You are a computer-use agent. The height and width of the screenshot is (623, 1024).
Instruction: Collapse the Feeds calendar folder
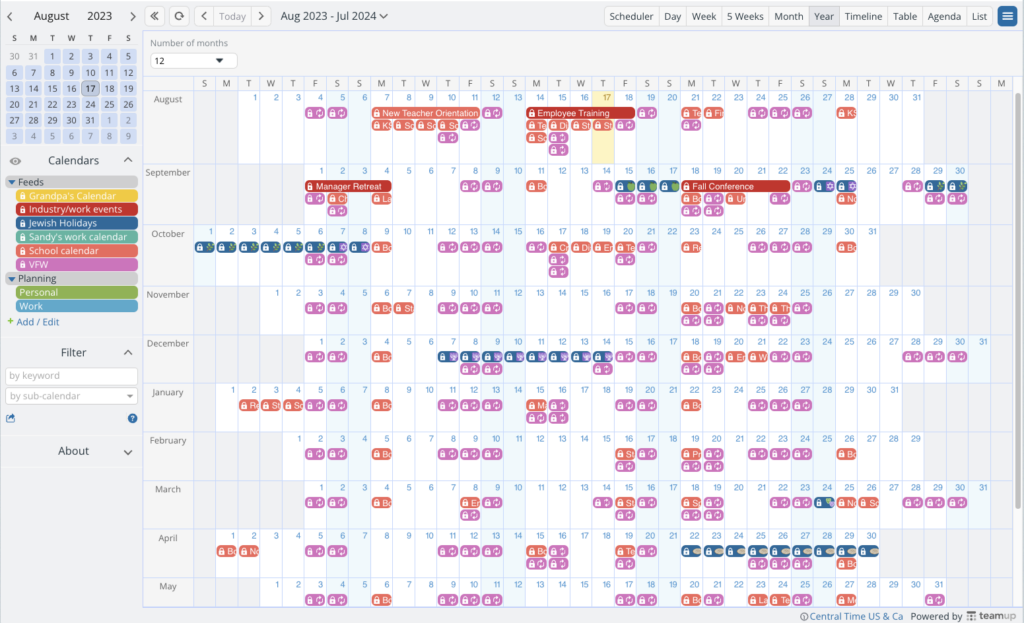coord(11,182)
